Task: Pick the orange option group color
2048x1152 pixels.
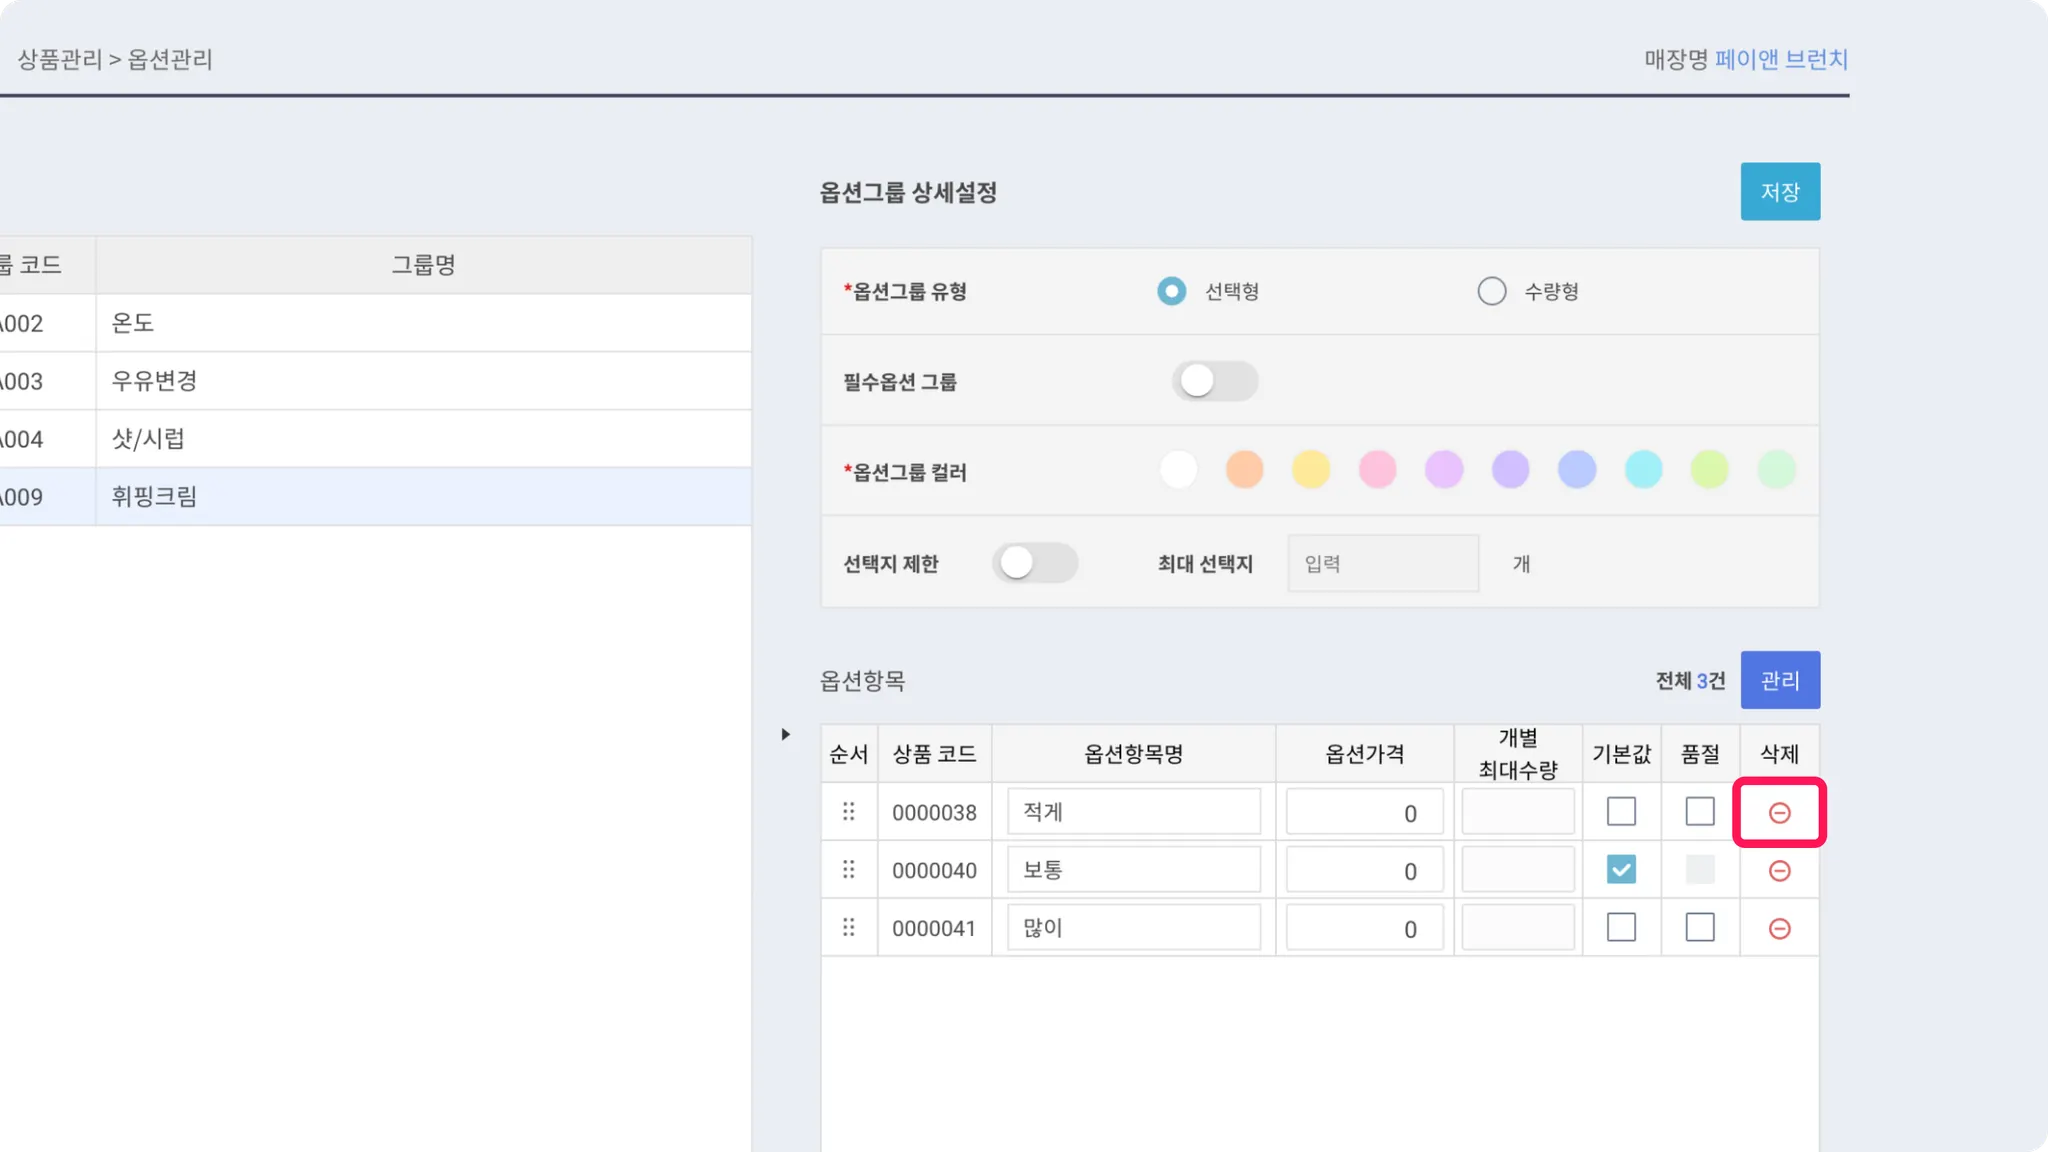Action: tap(1244, 470)
